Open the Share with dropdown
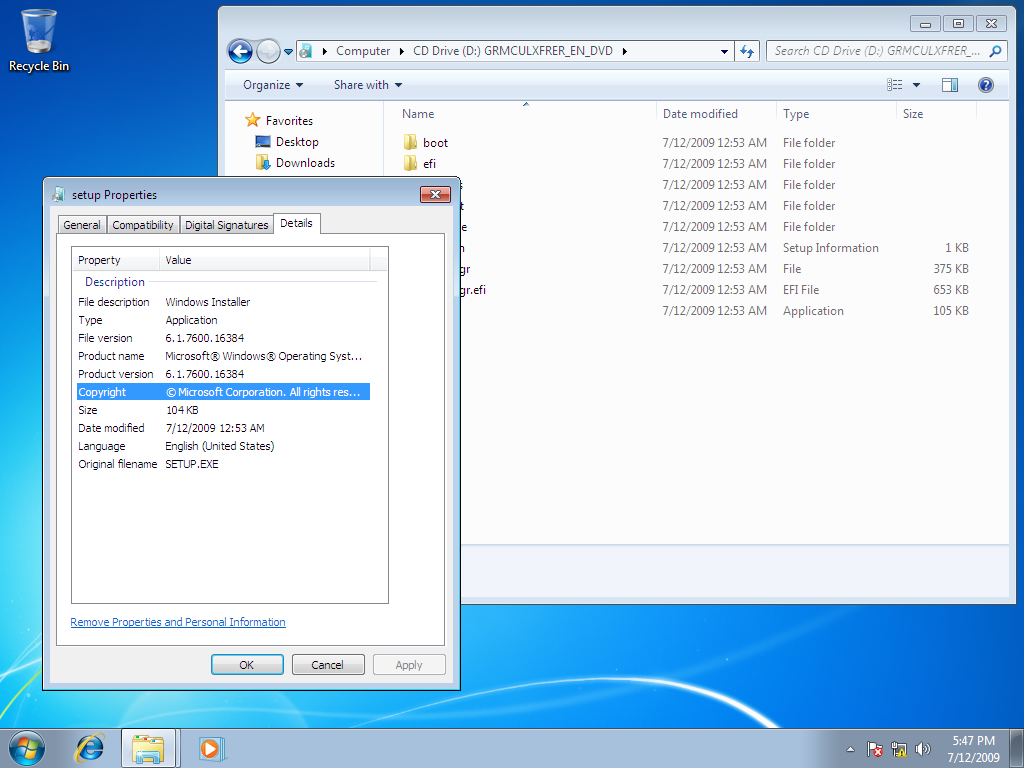Image resolution: width=1024 pixels, height=768 pixels. pos(368,85)
